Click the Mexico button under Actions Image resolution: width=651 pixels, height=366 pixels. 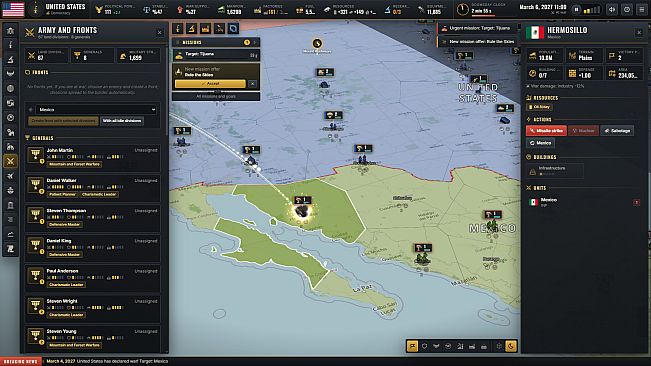[540, 143]
